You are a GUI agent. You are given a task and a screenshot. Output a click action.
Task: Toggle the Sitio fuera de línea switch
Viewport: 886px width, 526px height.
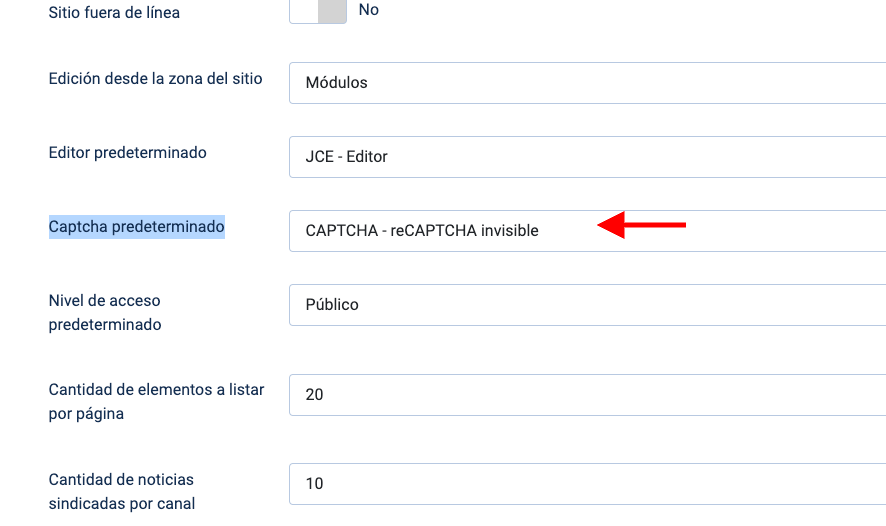click(x=318, y=11)
